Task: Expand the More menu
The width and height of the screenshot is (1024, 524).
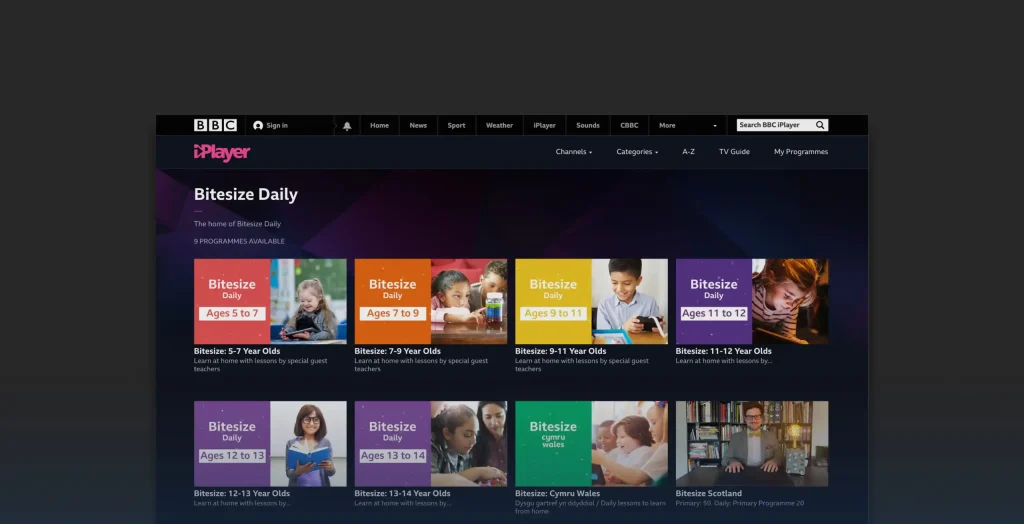Action: coord(688,125)
